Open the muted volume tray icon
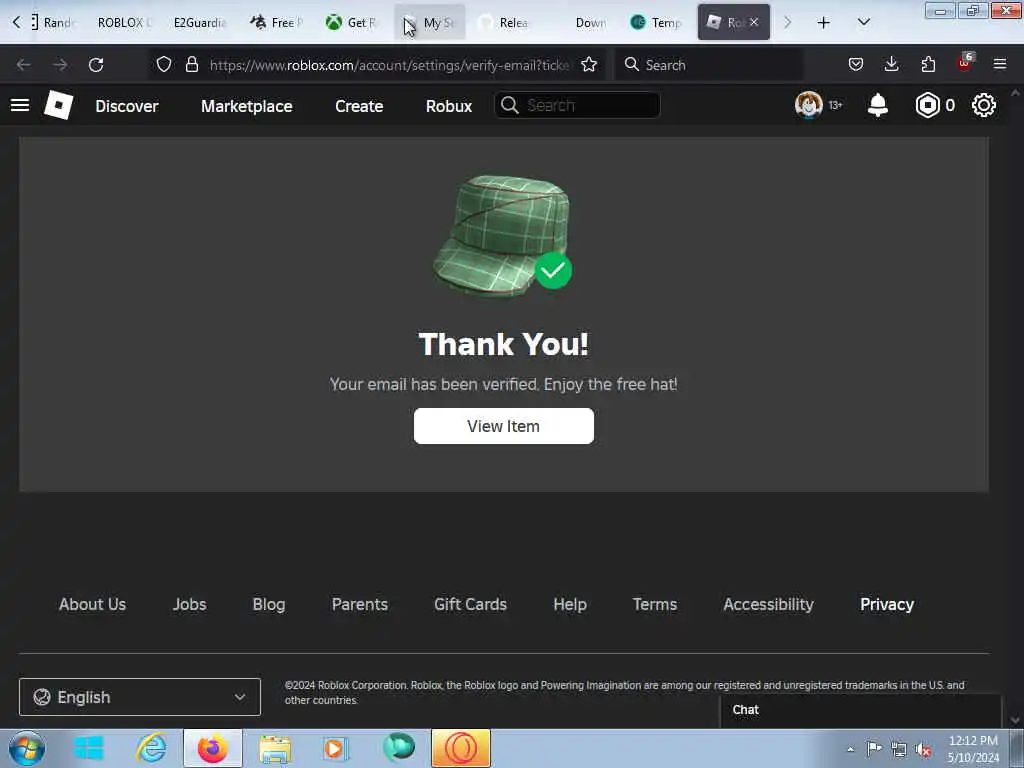 (923, 750)
